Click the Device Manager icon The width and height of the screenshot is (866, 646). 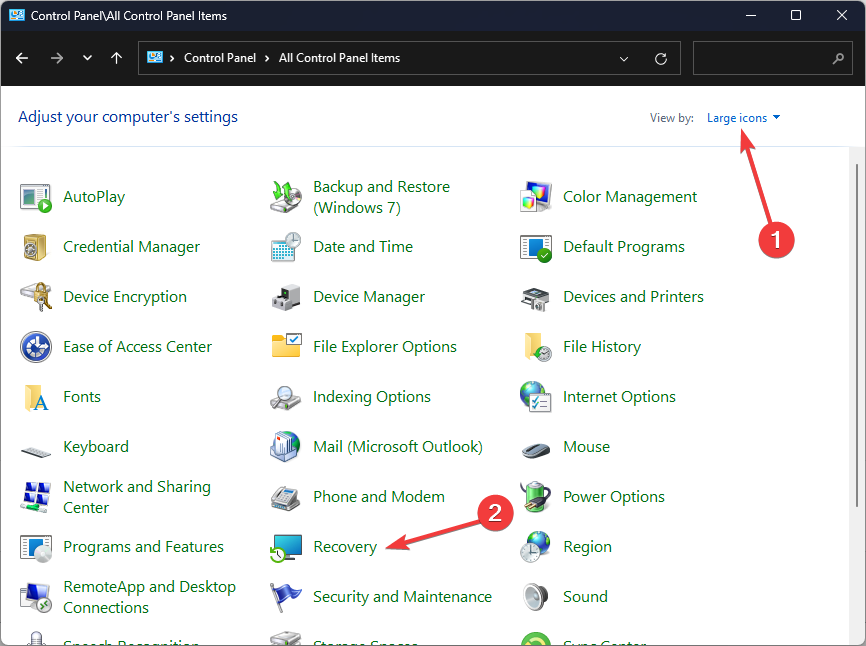coord(286,297)
